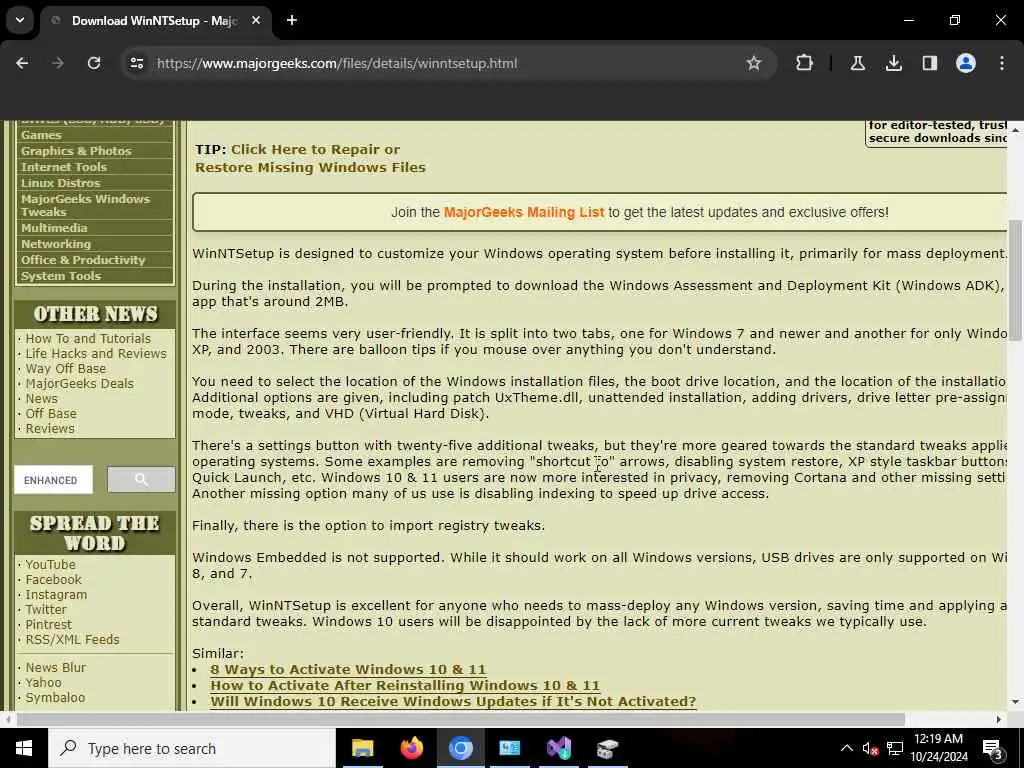Viewport: 1024px width, 768px height.
Task: Open the Off Base link
Action: pos(51,413)
